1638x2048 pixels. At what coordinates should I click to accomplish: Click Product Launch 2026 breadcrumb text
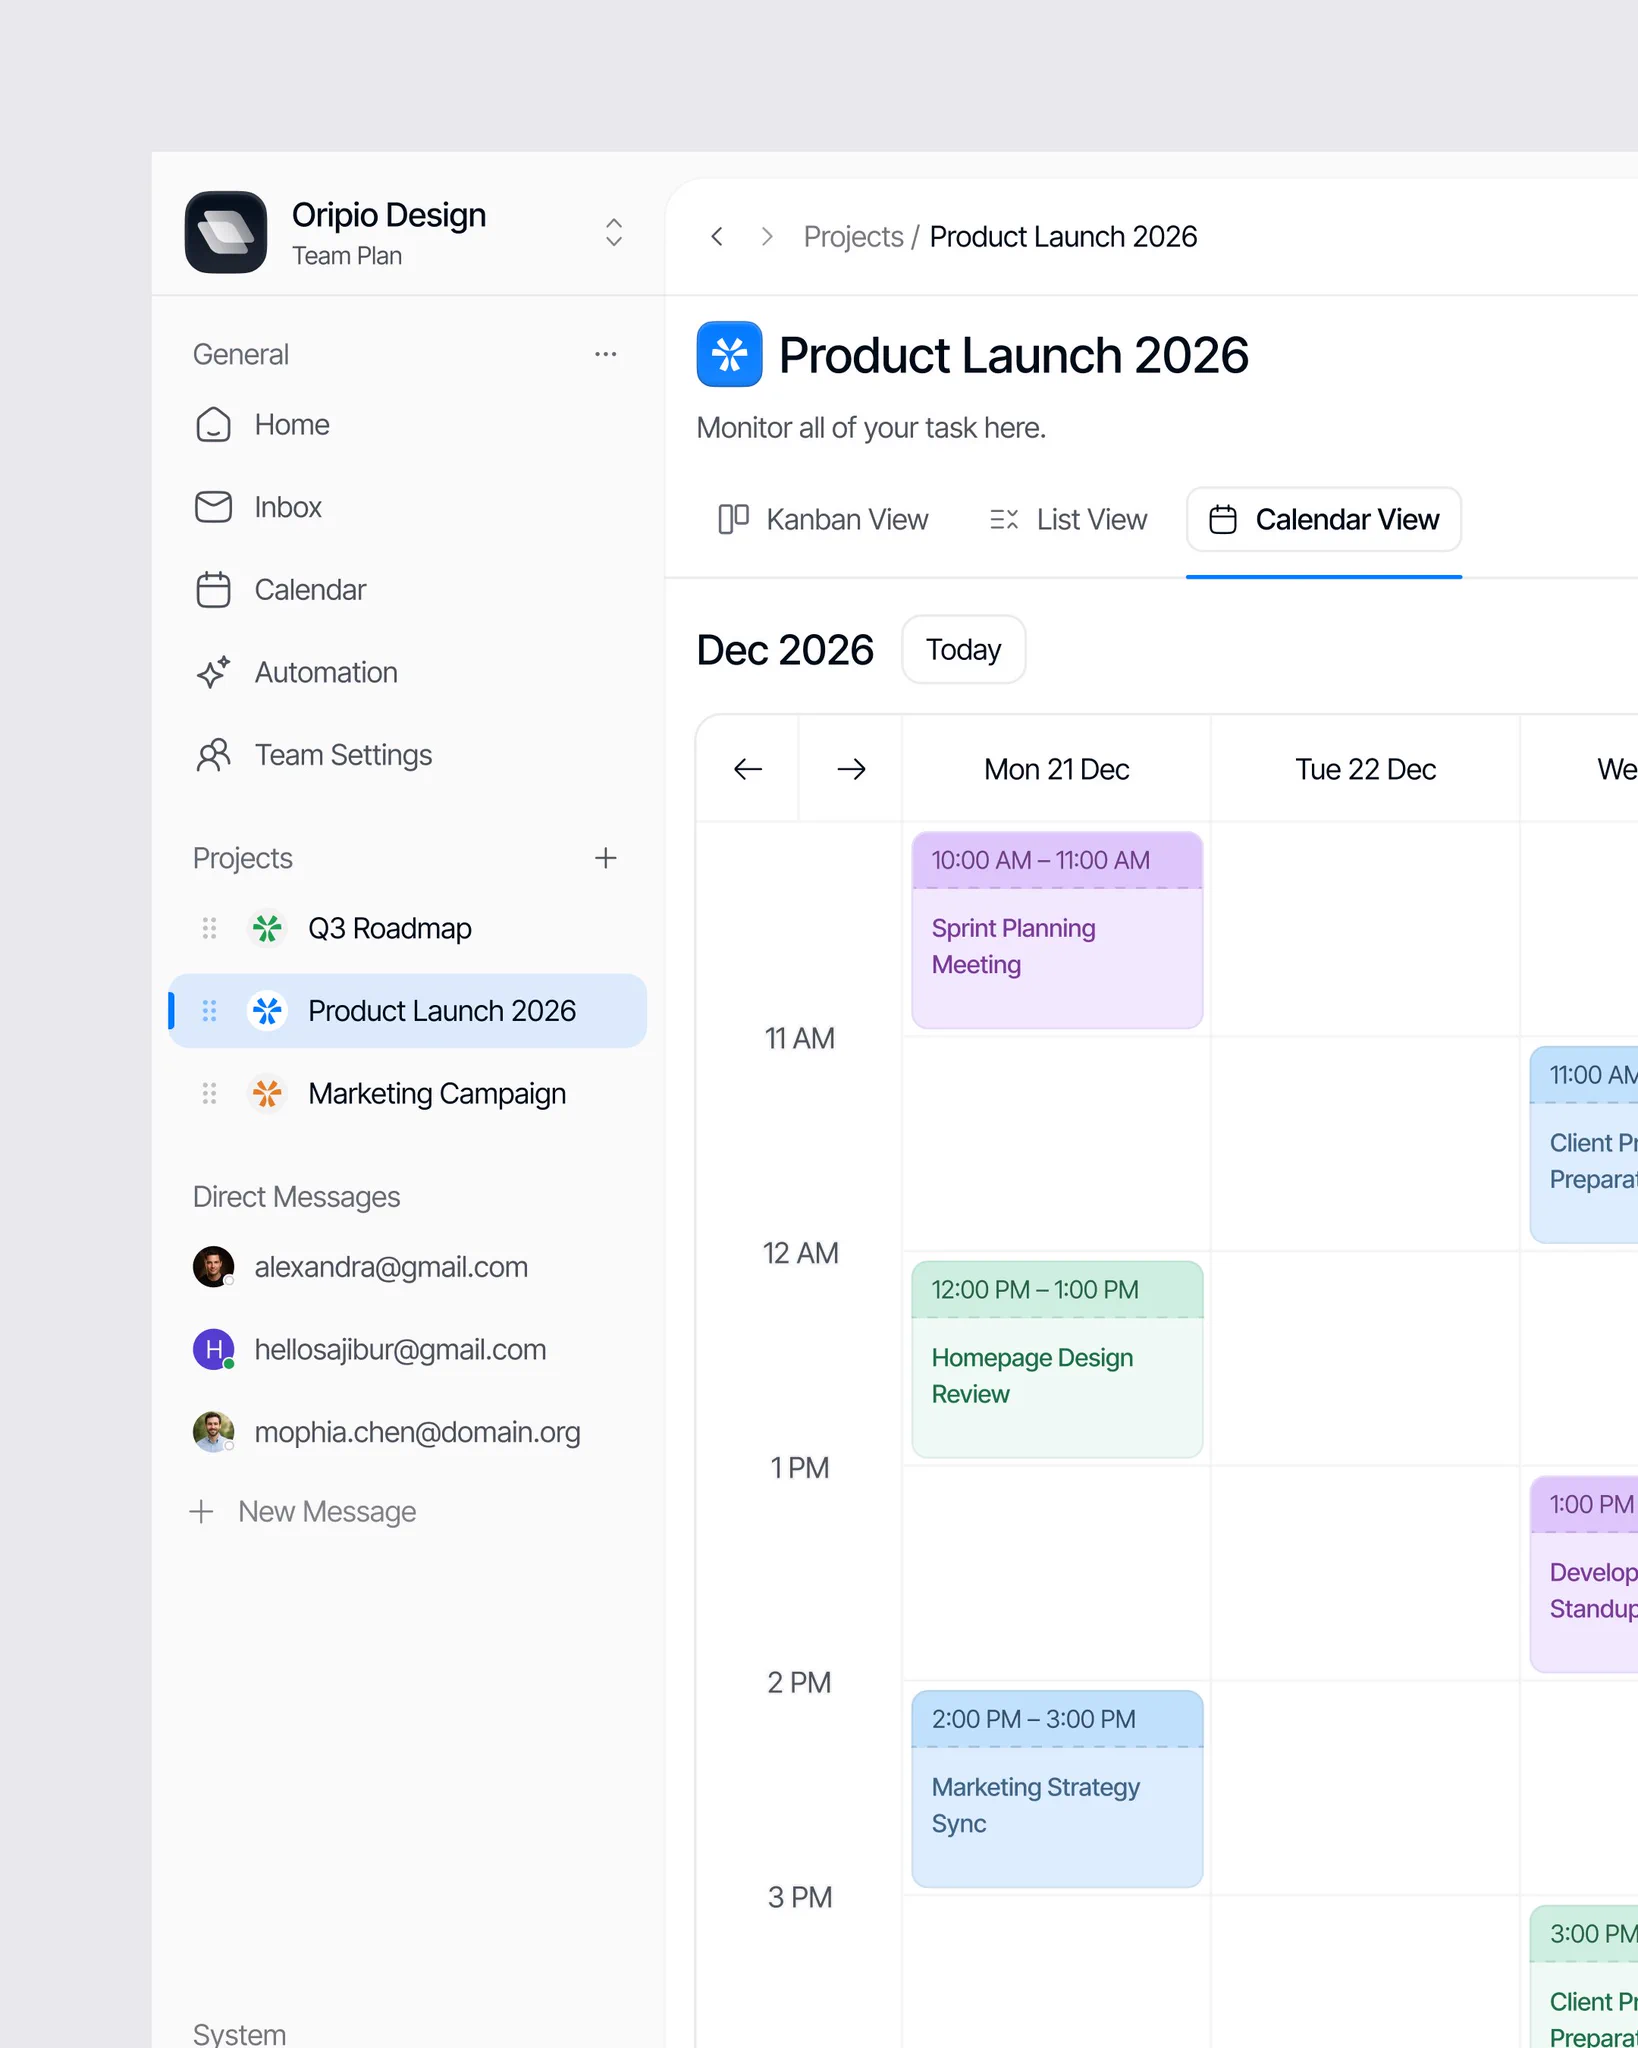pyautogui.click(x=1063, y=237)
